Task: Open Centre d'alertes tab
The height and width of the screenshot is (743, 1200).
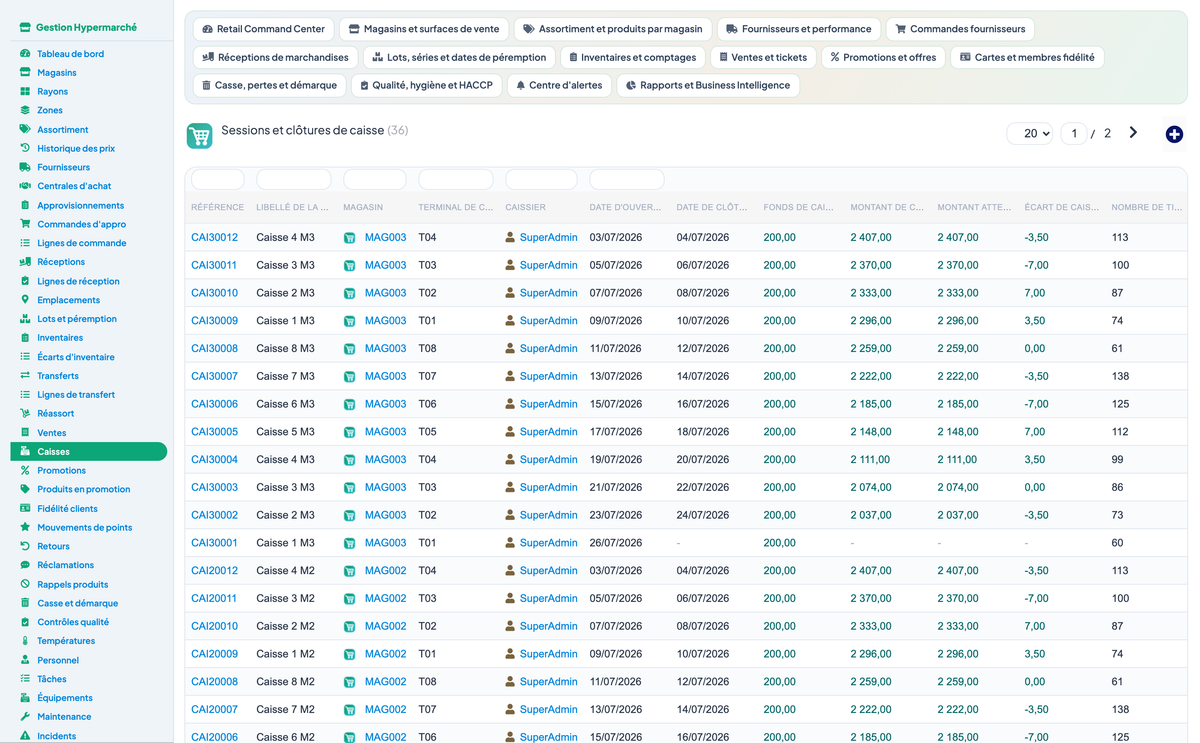Action: 559,85
